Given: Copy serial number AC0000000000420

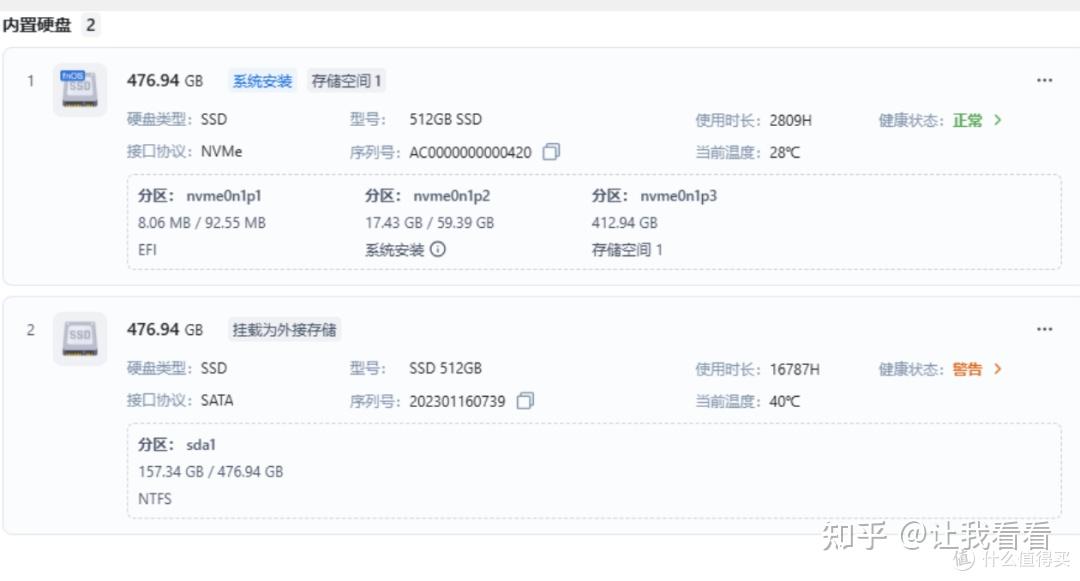Looking at the screenshot, I should point(551,151).
